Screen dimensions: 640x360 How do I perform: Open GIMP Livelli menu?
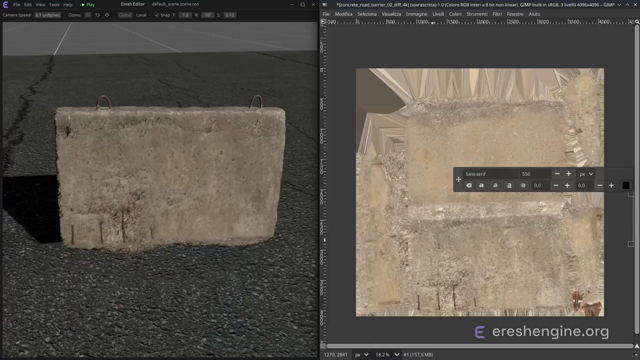coord(438,14)
